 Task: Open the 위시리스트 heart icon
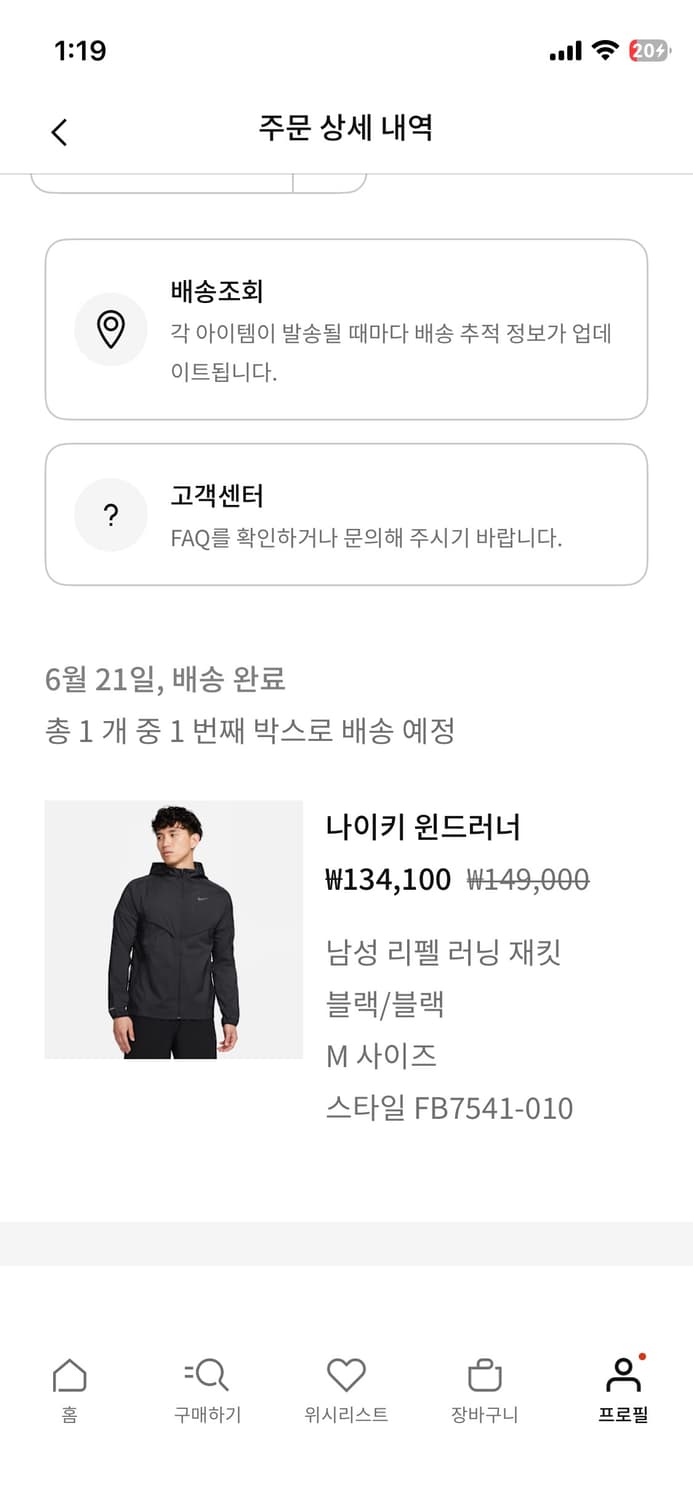point(346,1375)
